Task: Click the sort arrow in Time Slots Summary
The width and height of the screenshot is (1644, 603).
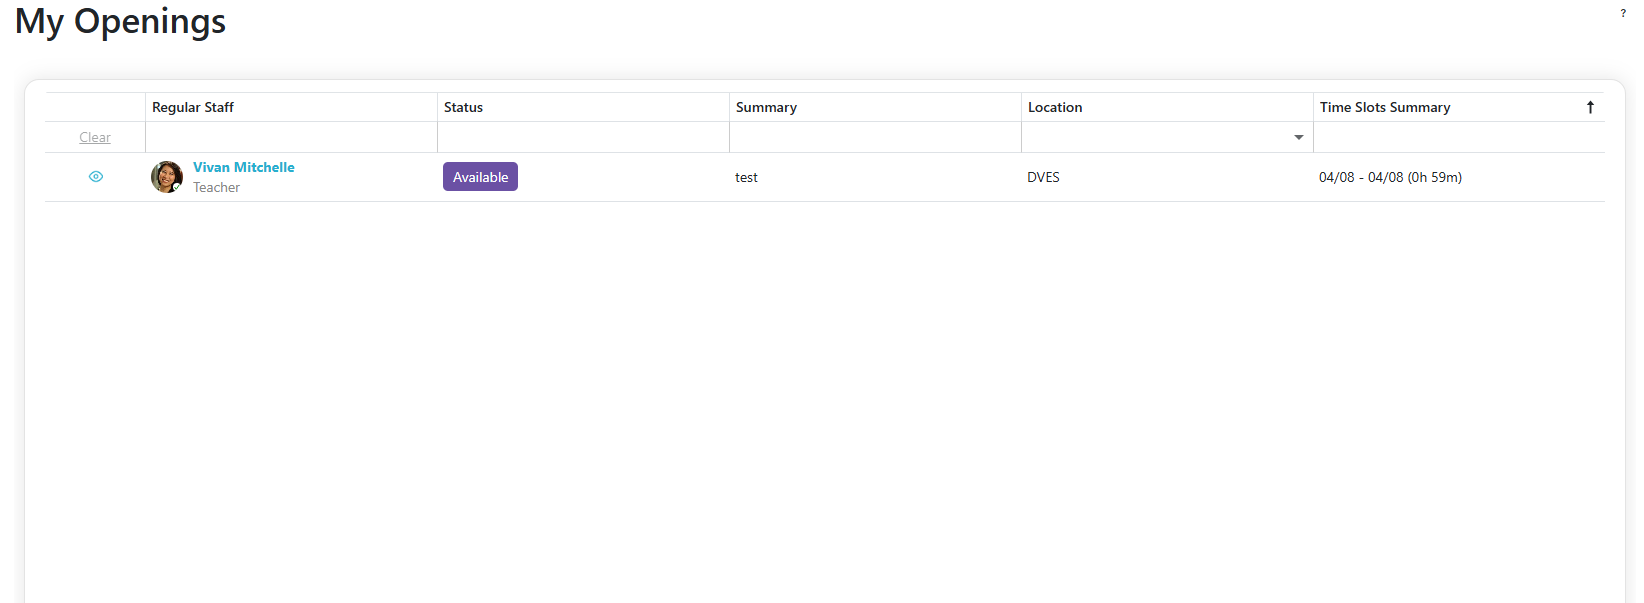Action: tap(1590, 107)
